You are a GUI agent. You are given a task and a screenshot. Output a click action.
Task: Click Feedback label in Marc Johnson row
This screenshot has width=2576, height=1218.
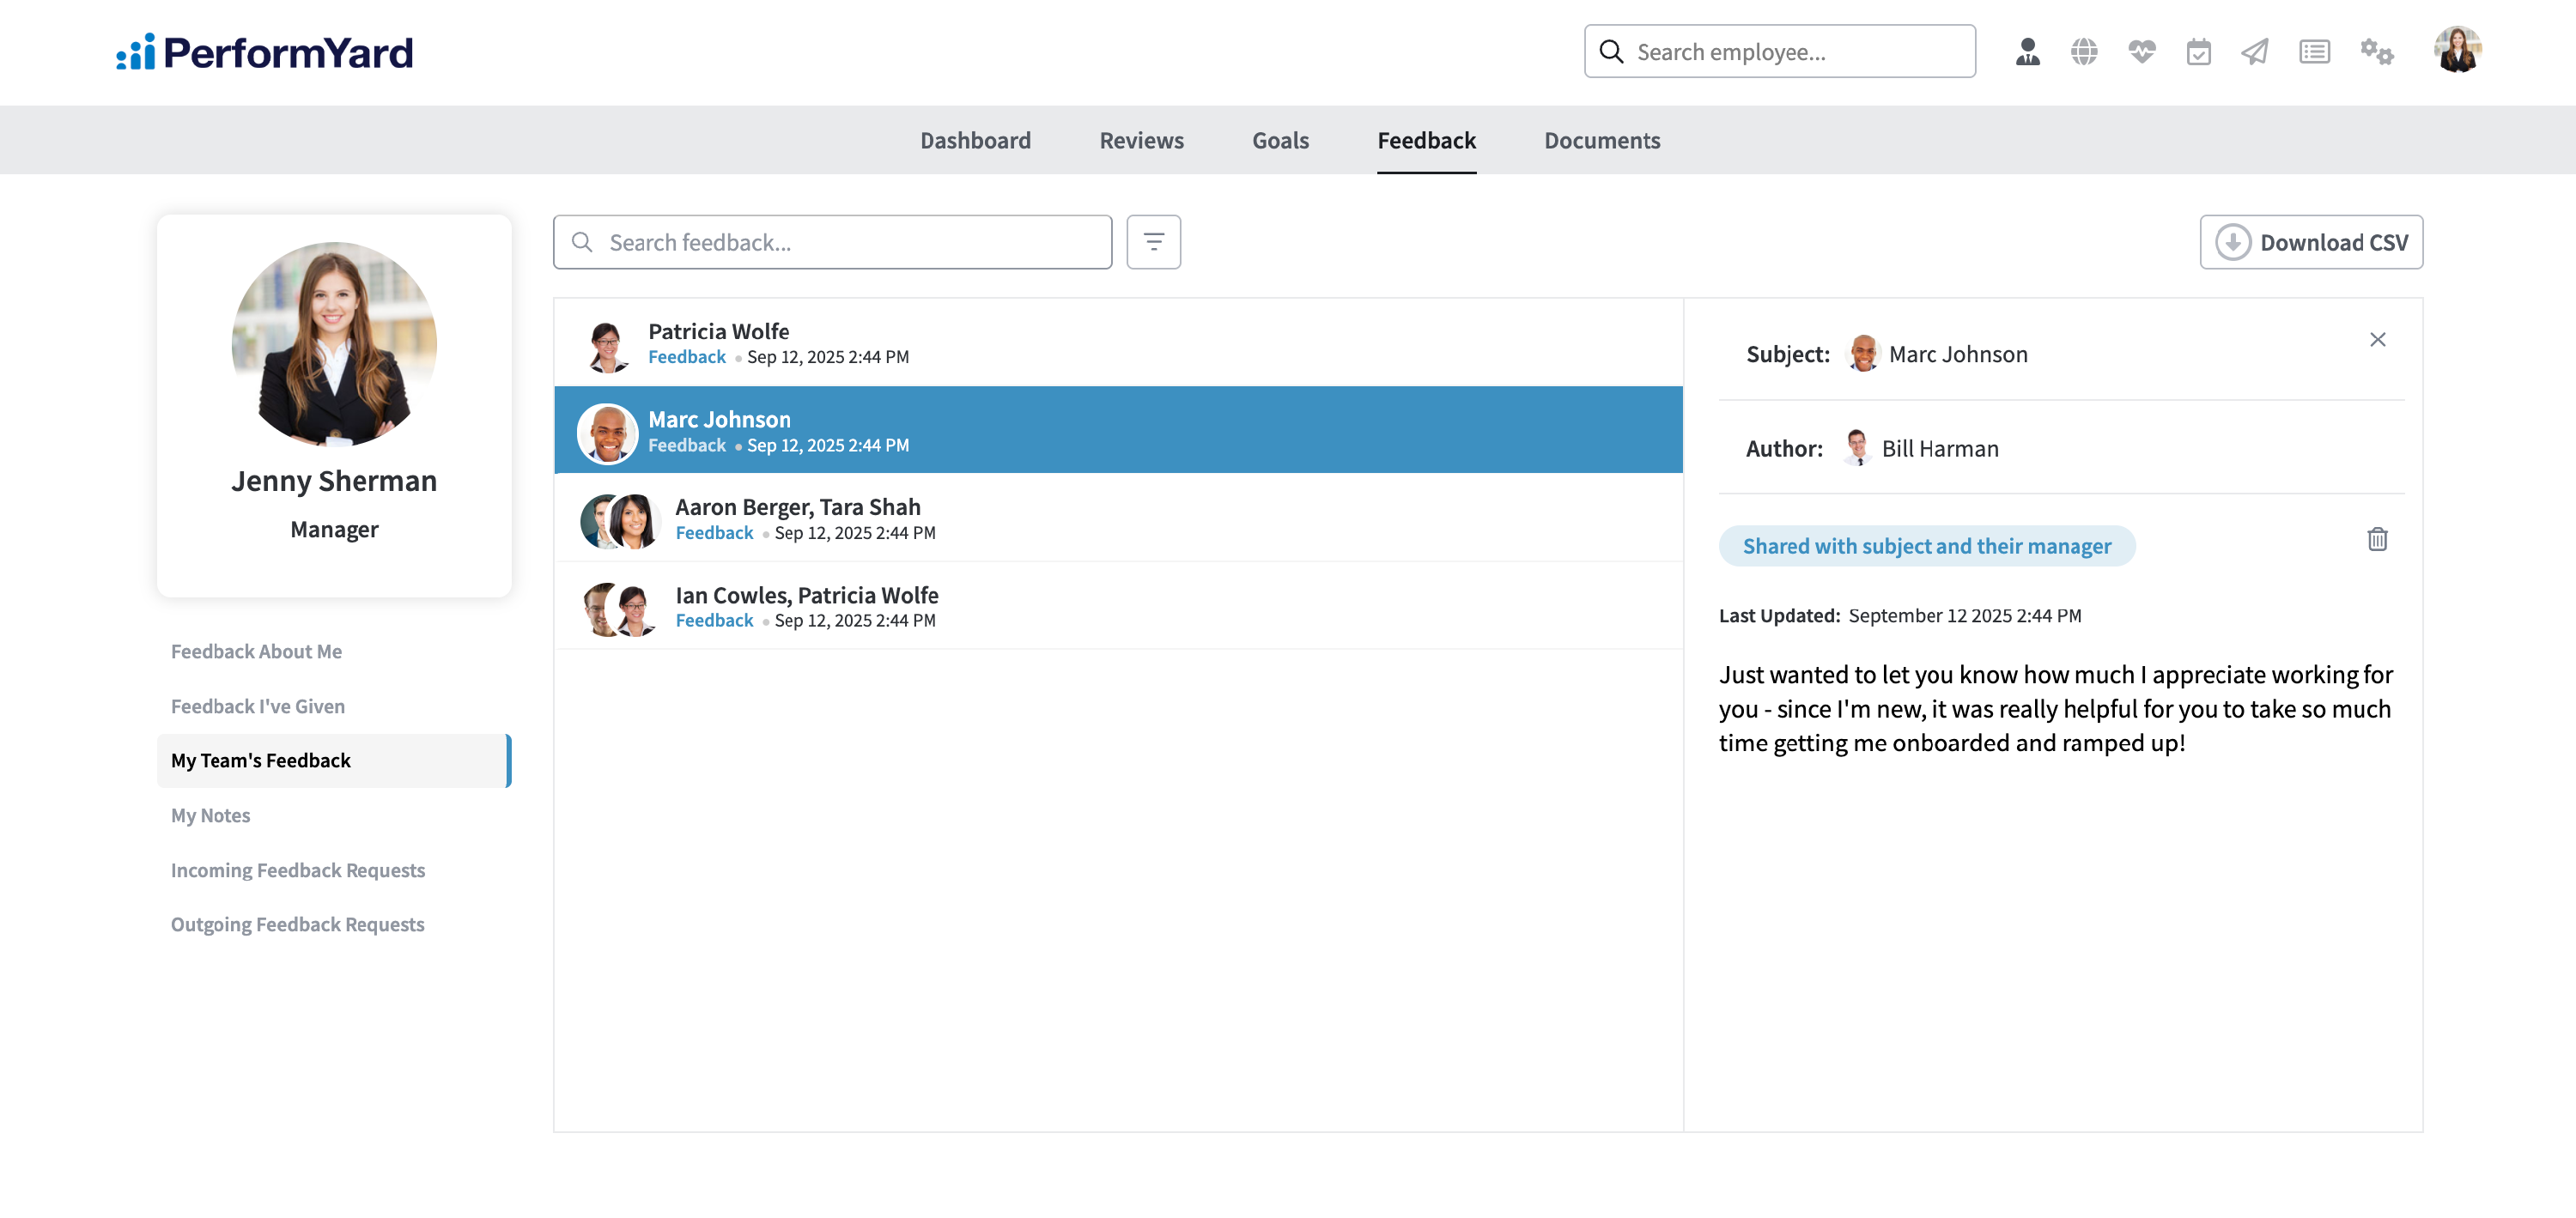(x=687, y=445)
